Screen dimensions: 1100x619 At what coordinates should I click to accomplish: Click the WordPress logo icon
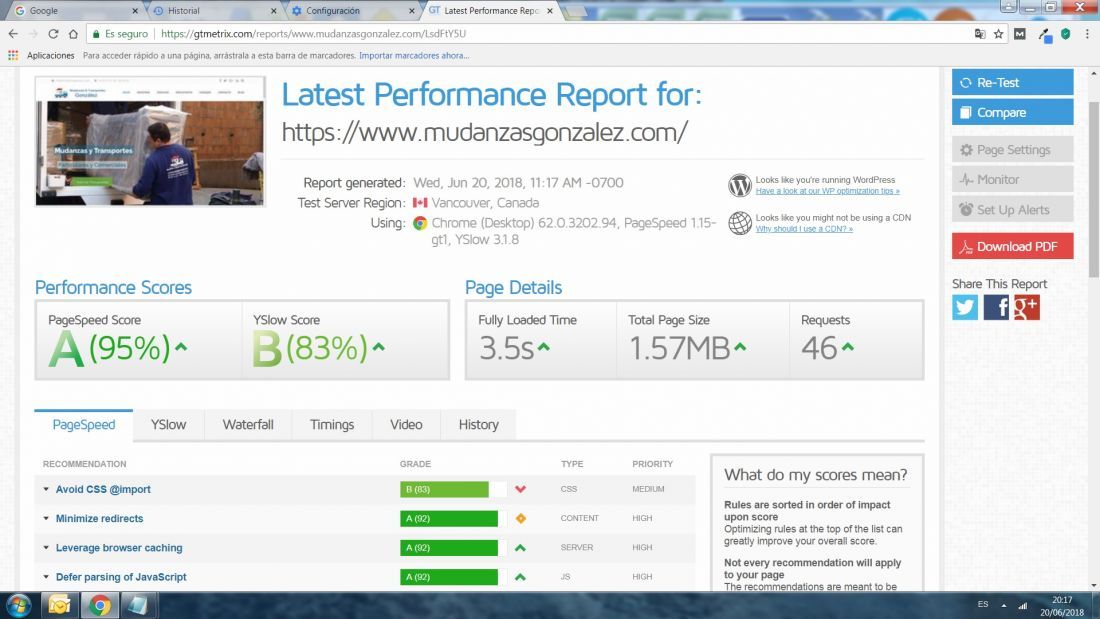pyautogui.click(x=739, y=185)
